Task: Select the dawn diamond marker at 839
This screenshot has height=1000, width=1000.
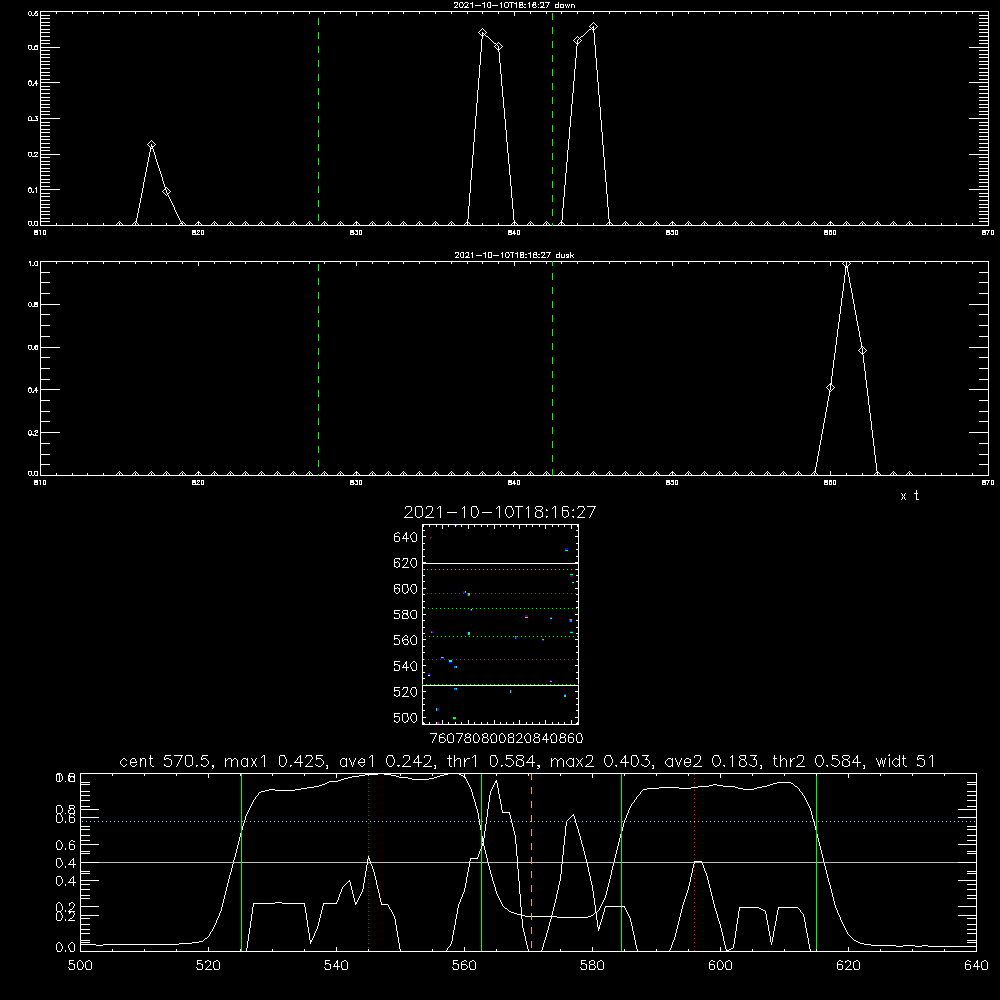Action: (499, 47)
